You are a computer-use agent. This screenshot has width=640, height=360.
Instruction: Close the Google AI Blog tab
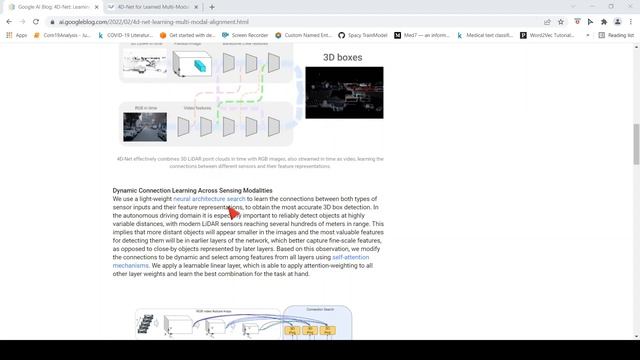(96, 7)
